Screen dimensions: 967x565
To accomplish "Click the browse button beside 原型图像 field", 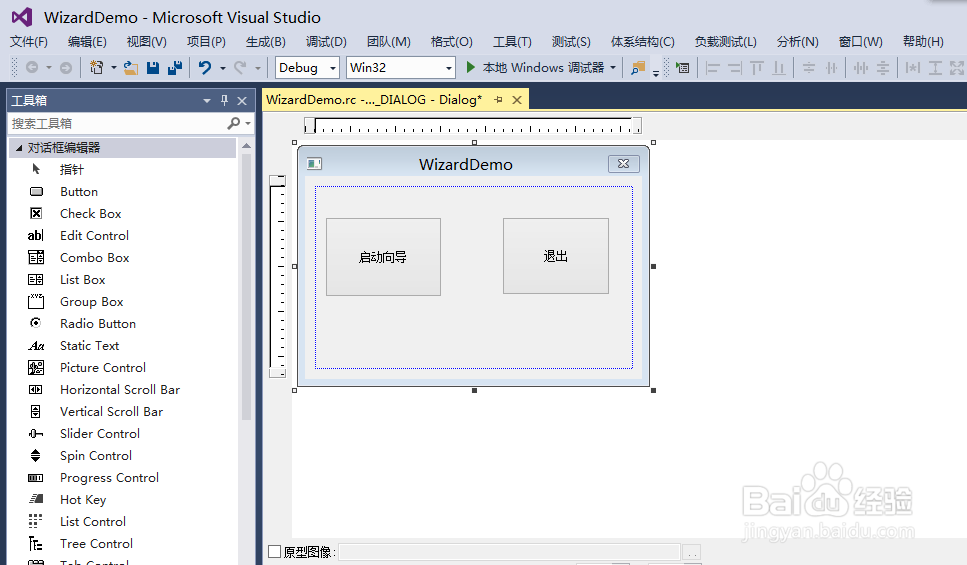I will coord(691,551).
